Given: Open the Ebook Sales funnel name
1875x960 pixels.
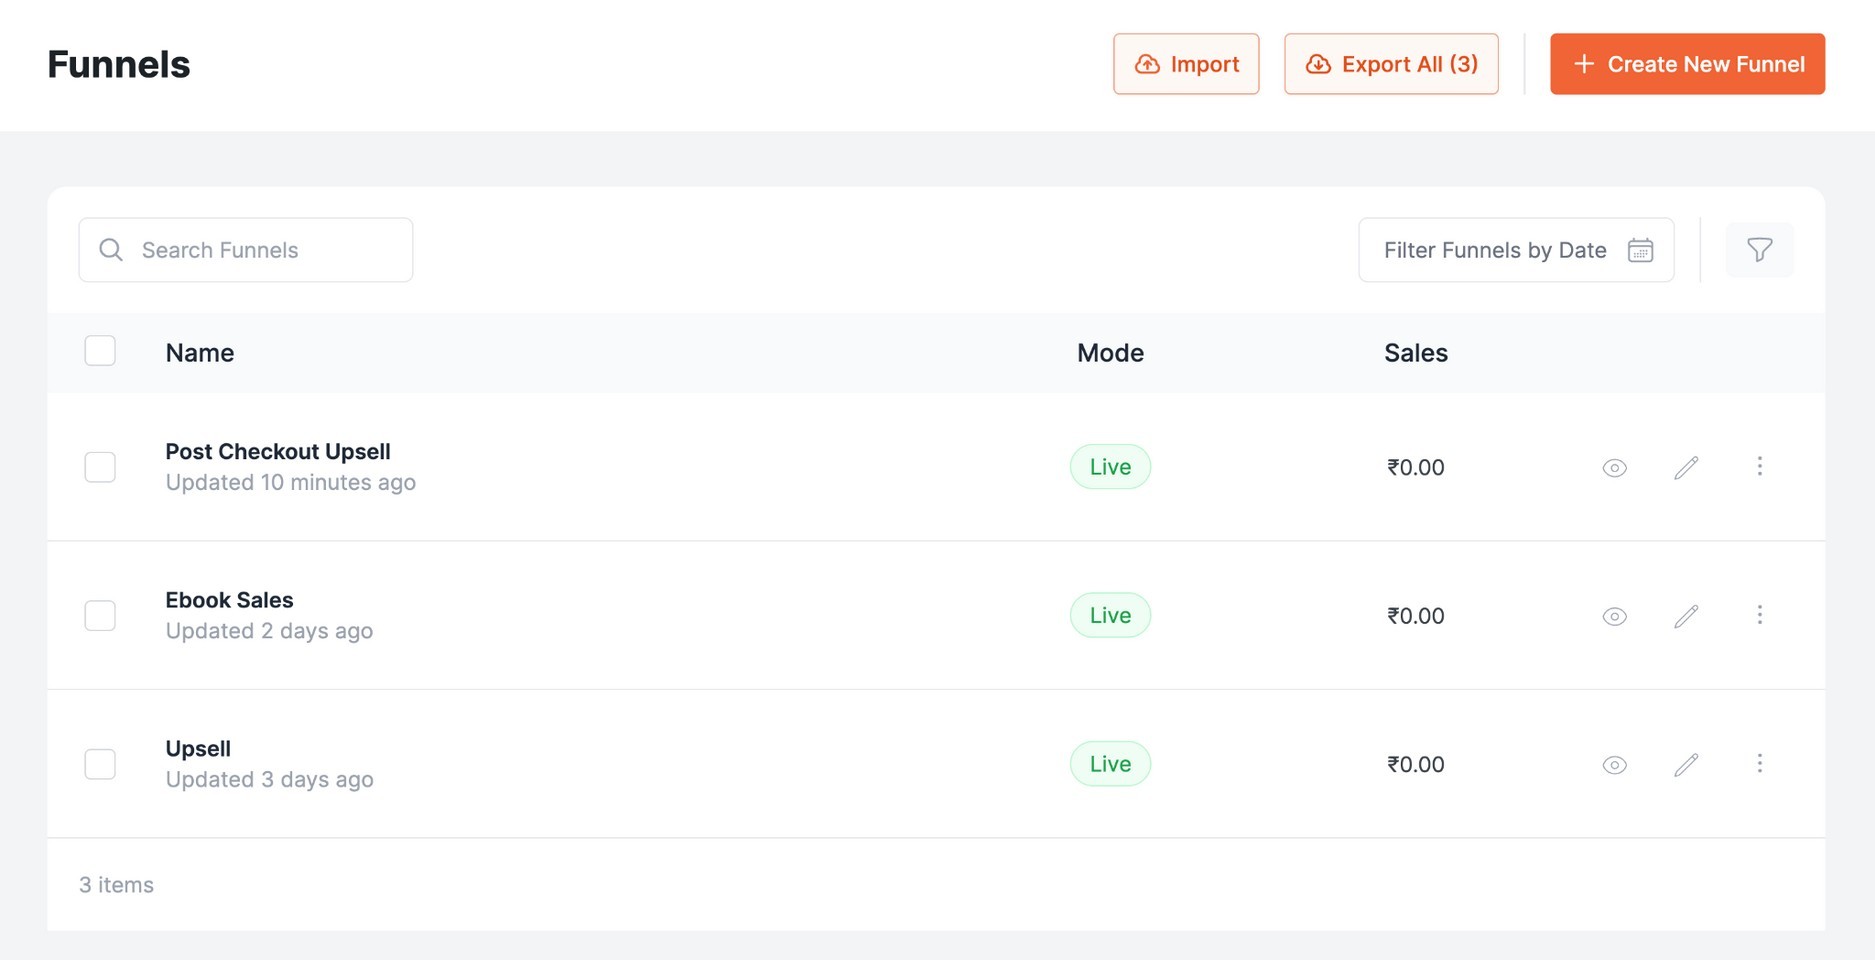Looking at the screenshot, I should coord(229,600).
